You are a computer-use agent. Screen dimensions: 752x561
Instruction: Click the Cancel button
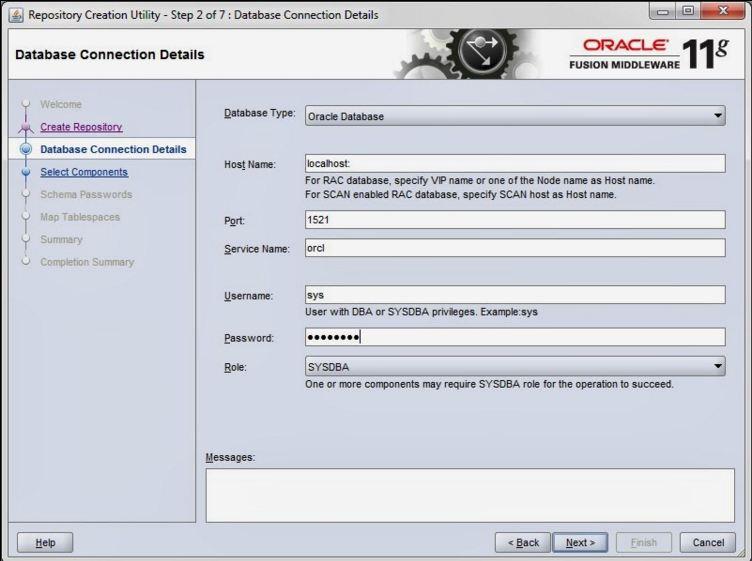pyautogui.click(x=708, y=543)
